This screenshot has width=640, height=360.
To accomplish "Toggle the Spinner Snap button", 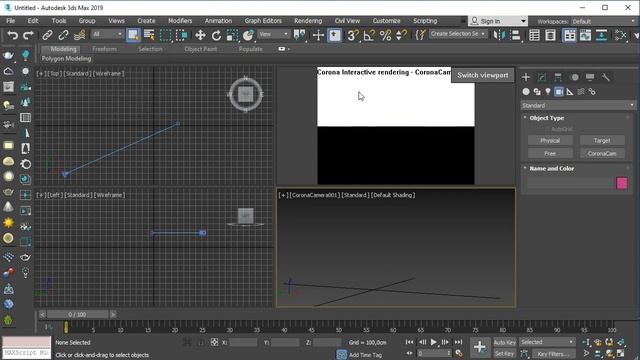I will tap(402, 36).
